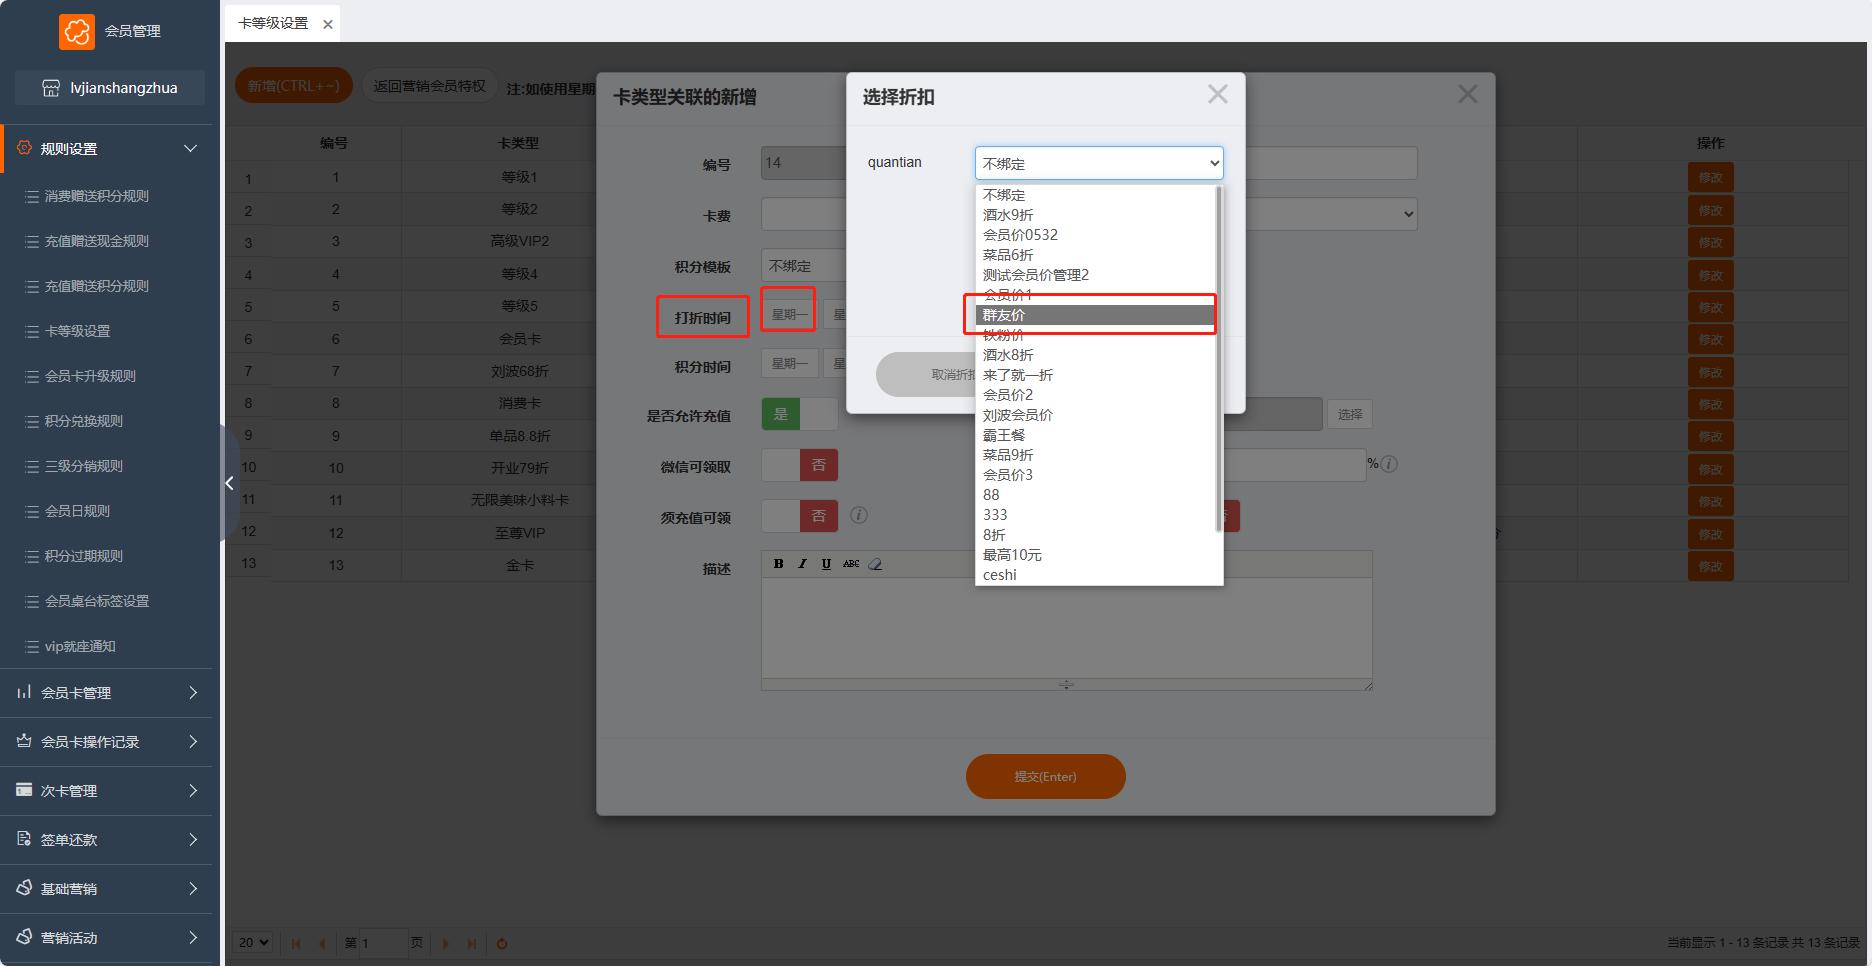Click the 基础营销 icon

(24, 888)
